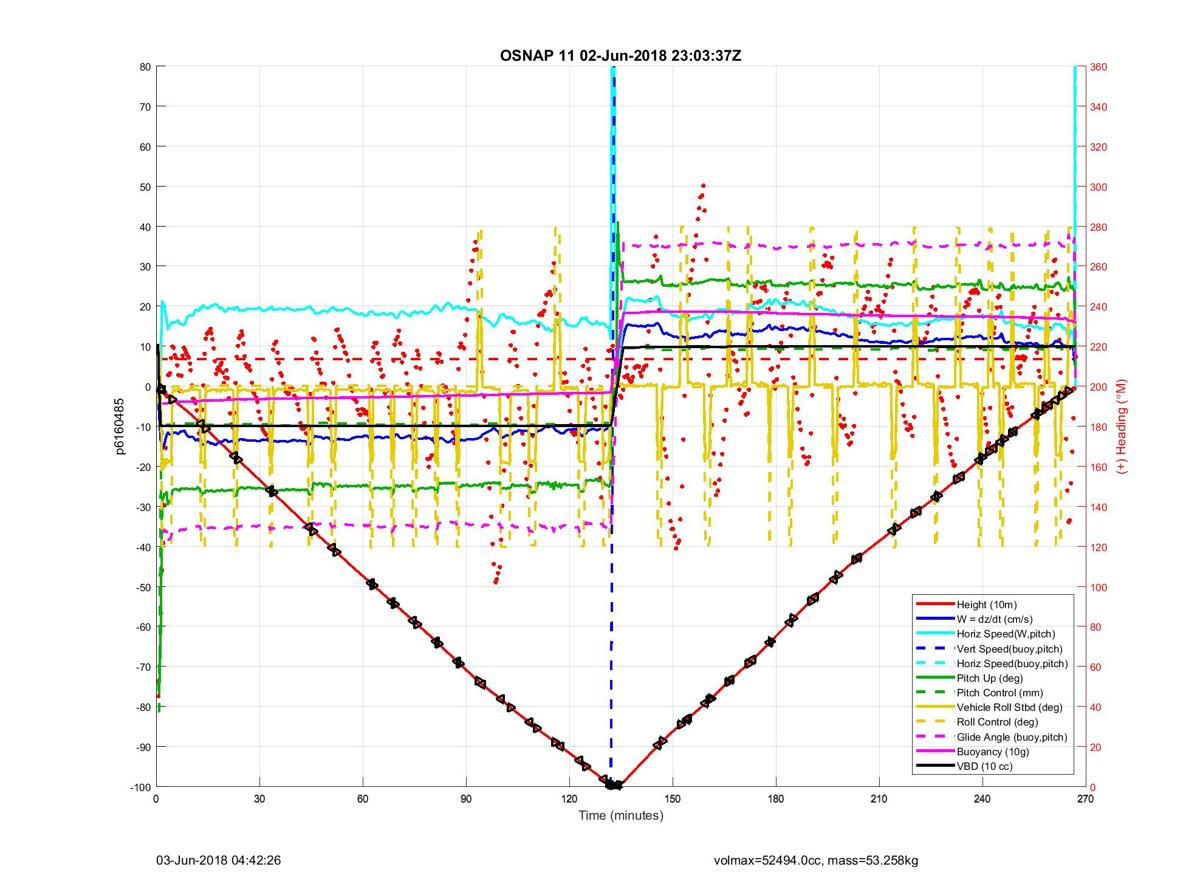The image size is (1200, 885).
Task: Click the left axis tick label -30
Action: point(142,507)
